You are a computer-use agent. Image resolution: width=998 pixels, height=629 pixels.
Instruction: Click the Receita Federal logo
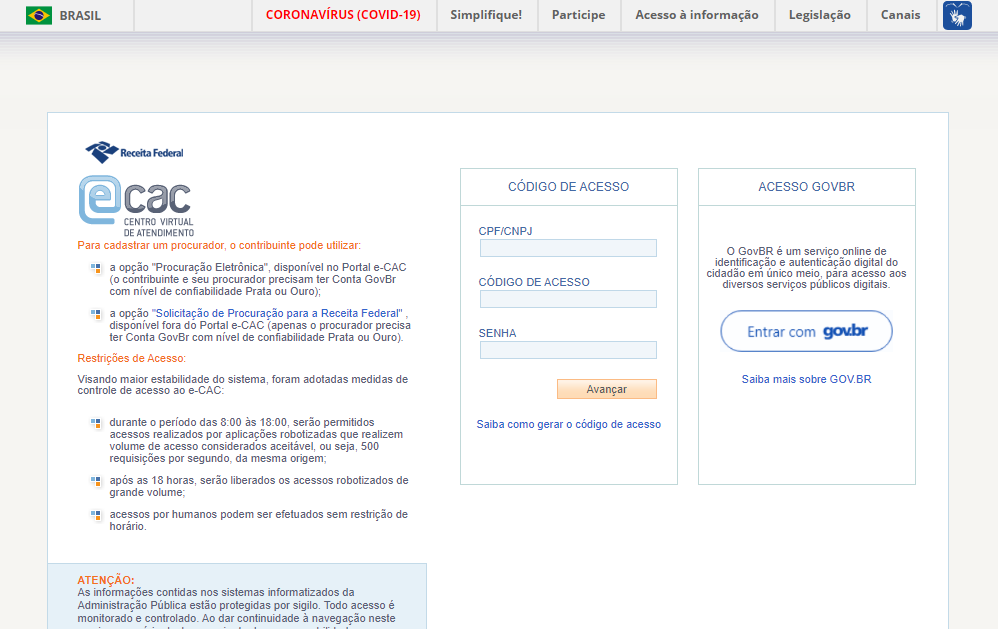134,152
